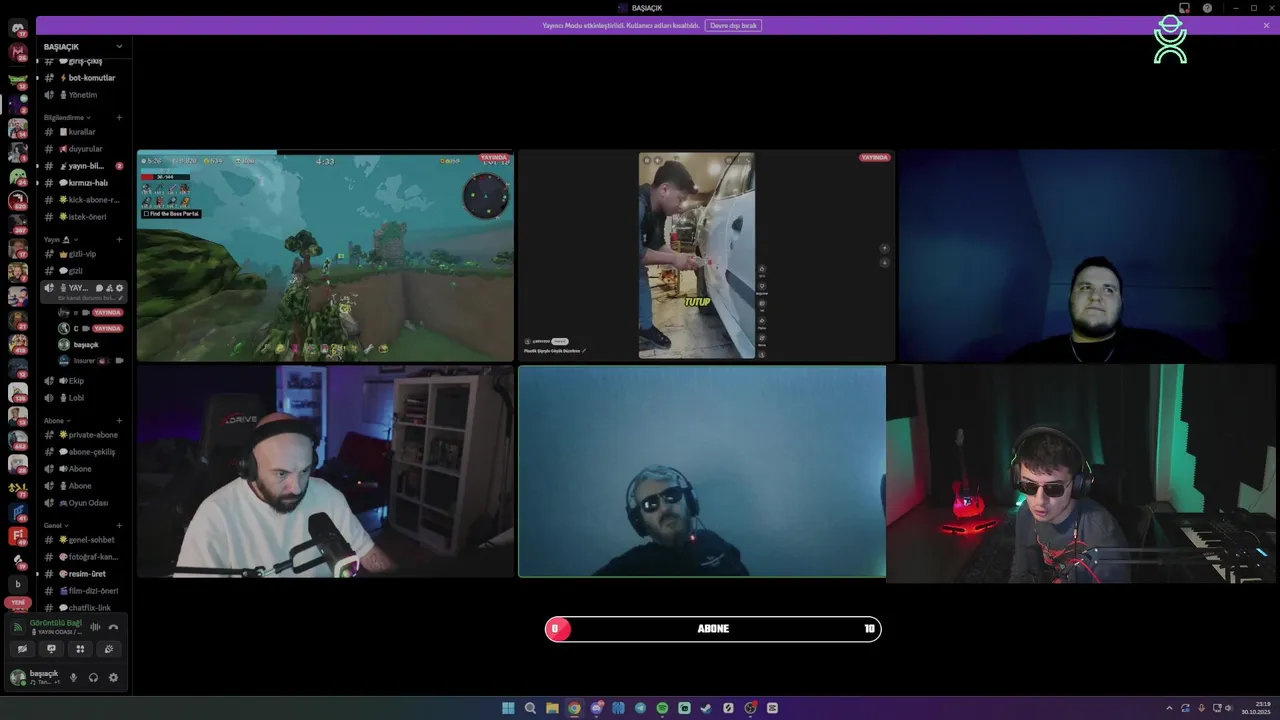The height and width of the screenshot is (720, 1280).
Task: Open activities launcher icon
Action: (80, 649)
